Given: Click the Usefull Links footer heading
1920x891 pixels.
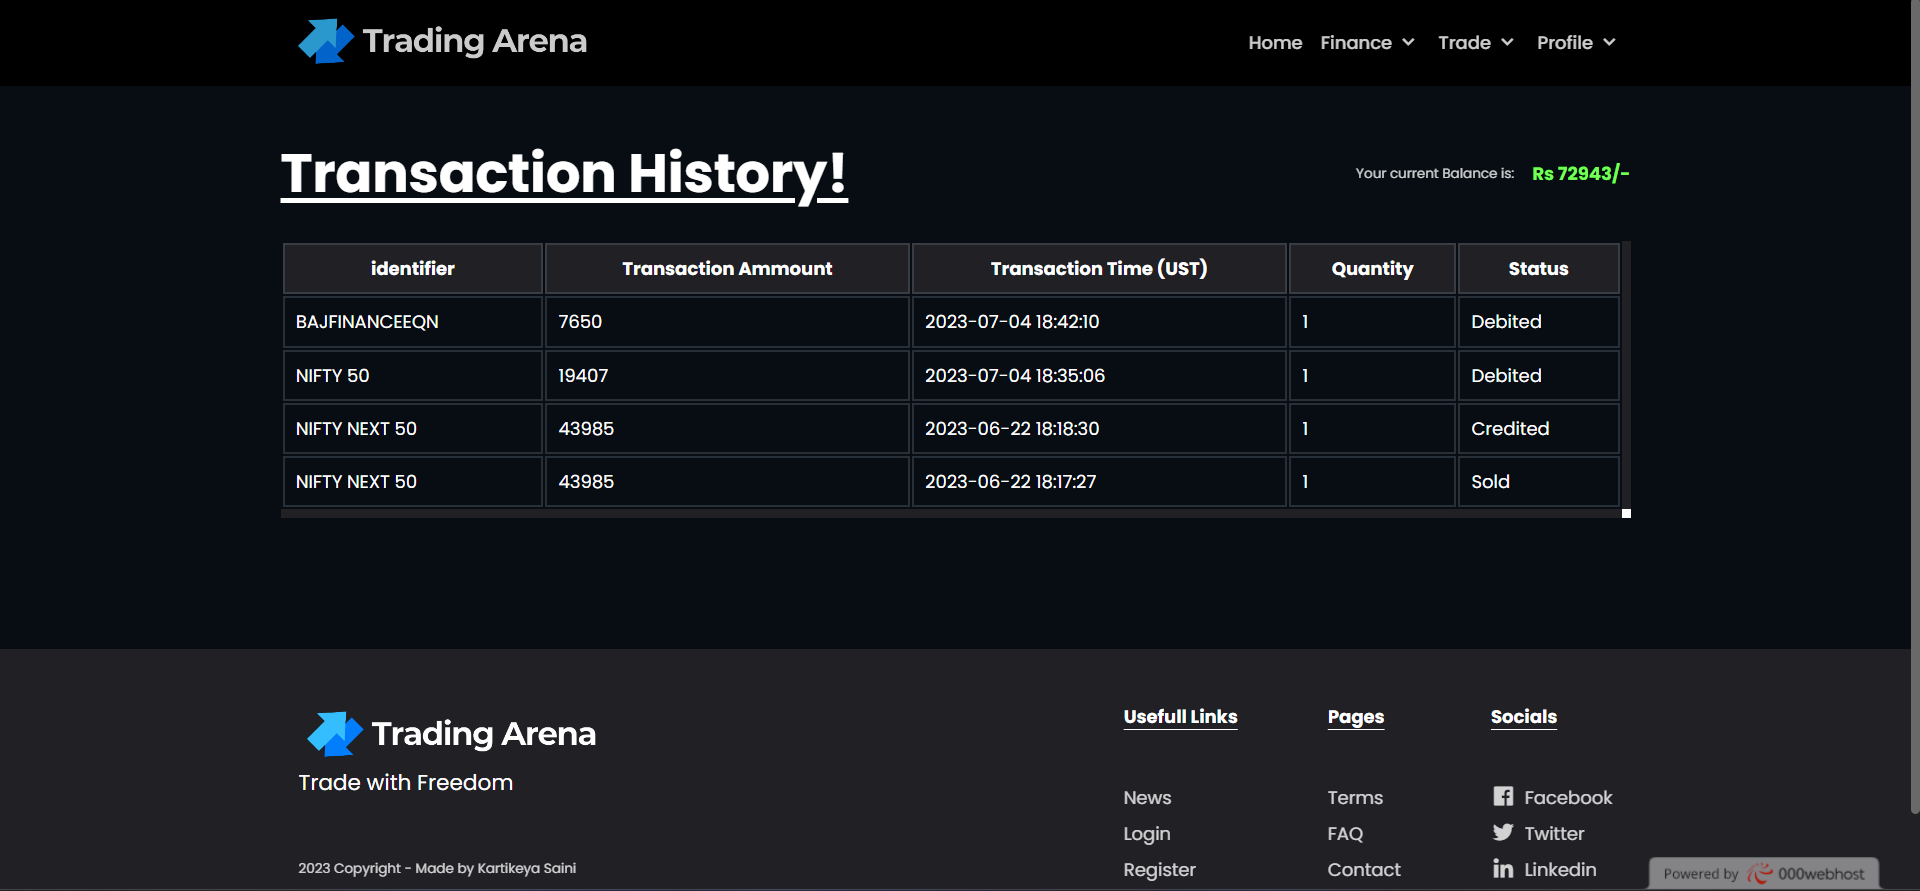Looking at the screenshot, I should 1180,717.
